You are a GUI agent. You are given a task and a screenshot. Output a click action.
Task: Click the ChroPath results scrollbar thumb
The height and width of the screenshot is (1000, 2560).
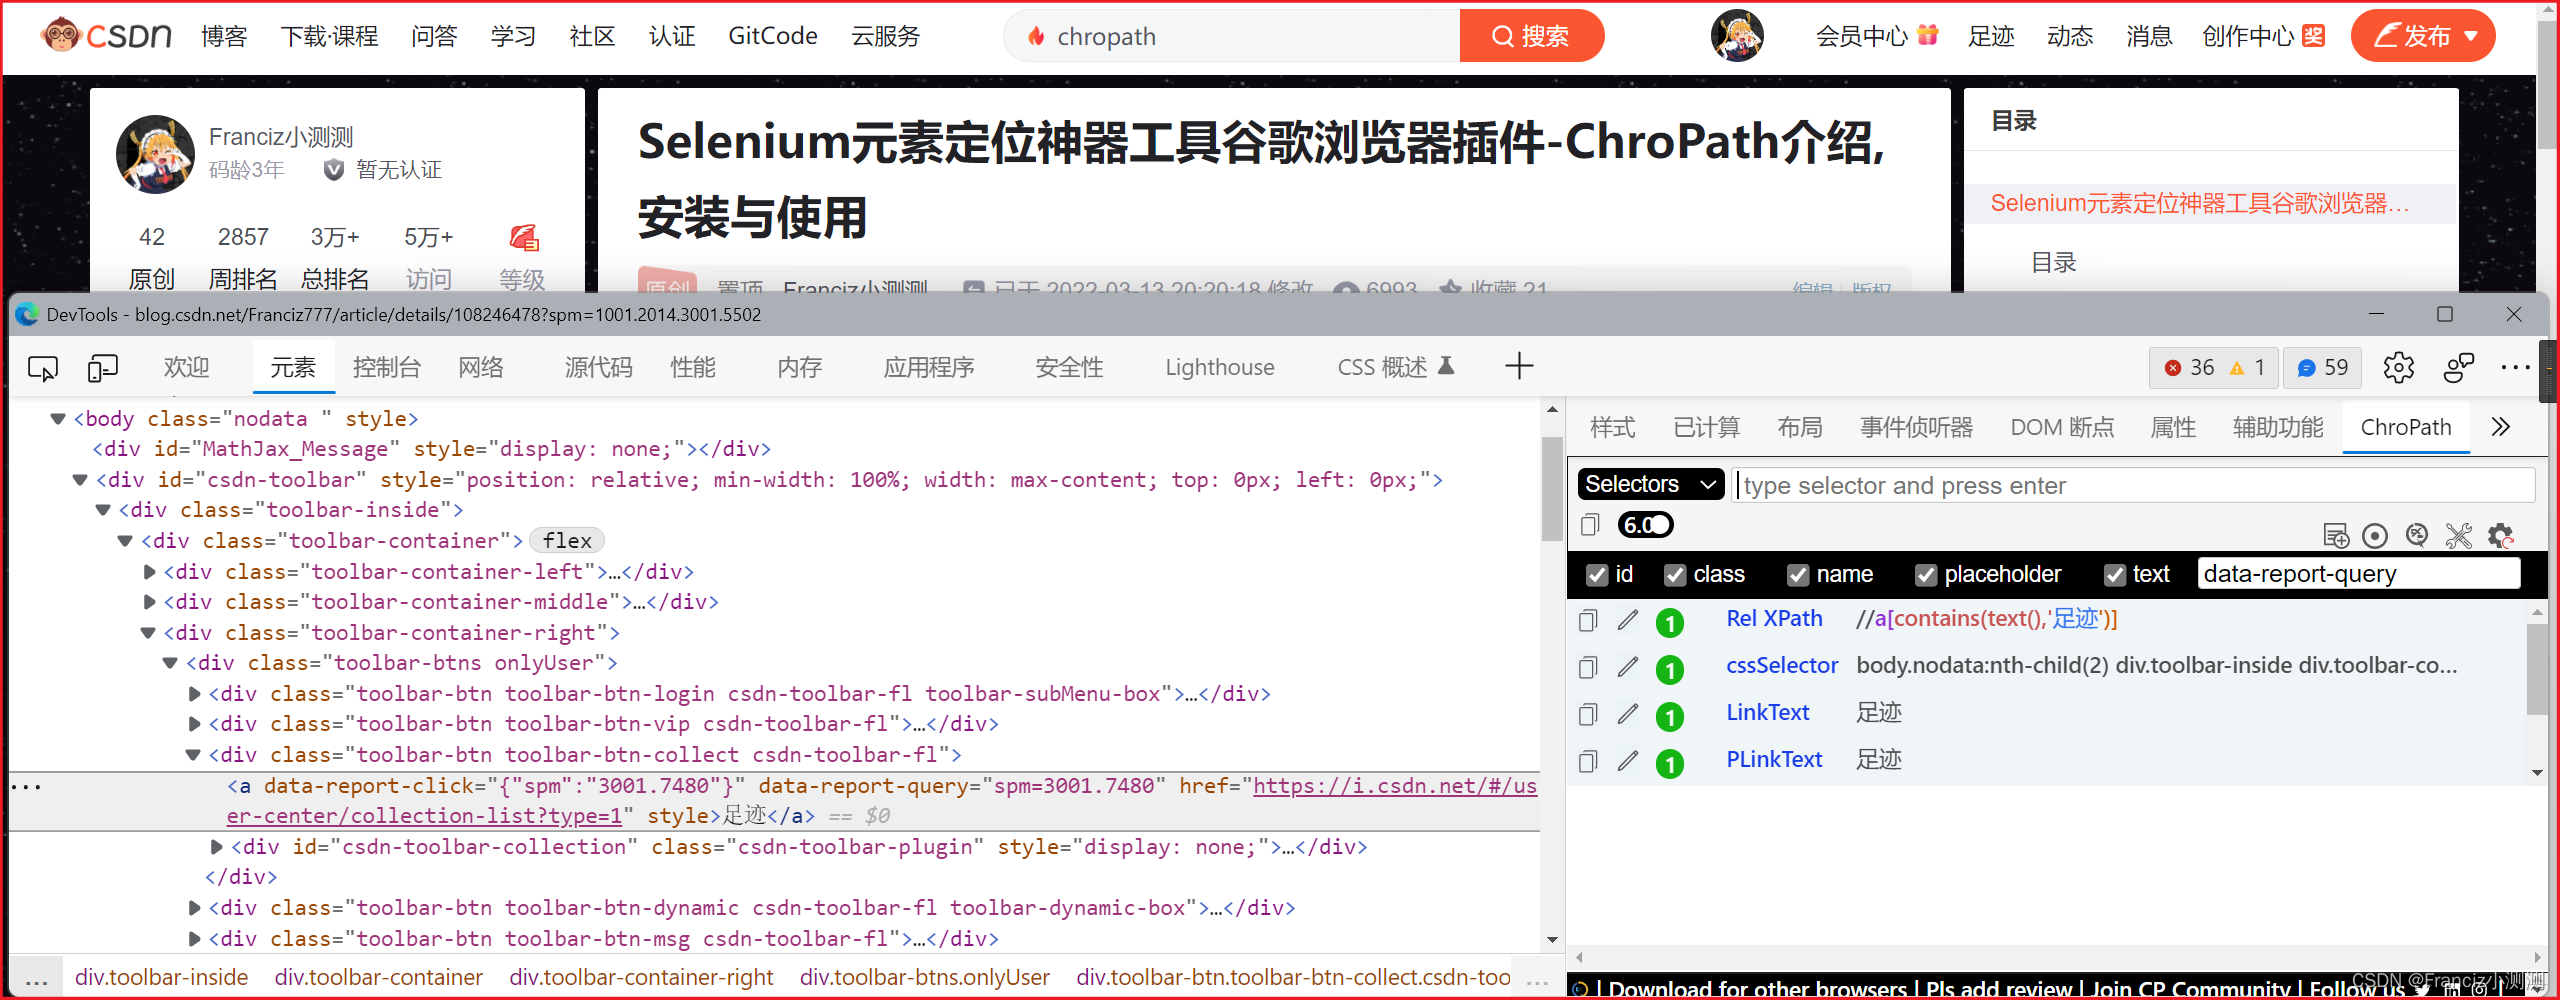click(2537, 670)
